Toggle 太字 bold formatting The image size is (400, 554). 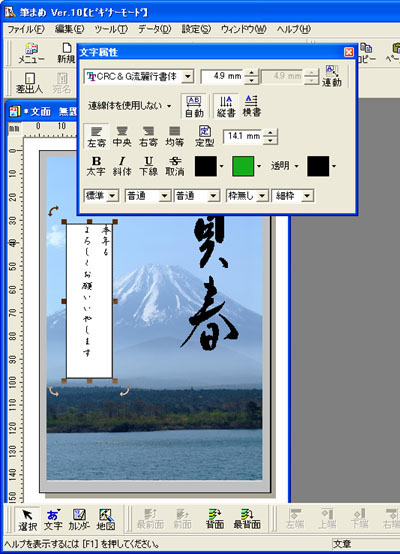point(96,166)
